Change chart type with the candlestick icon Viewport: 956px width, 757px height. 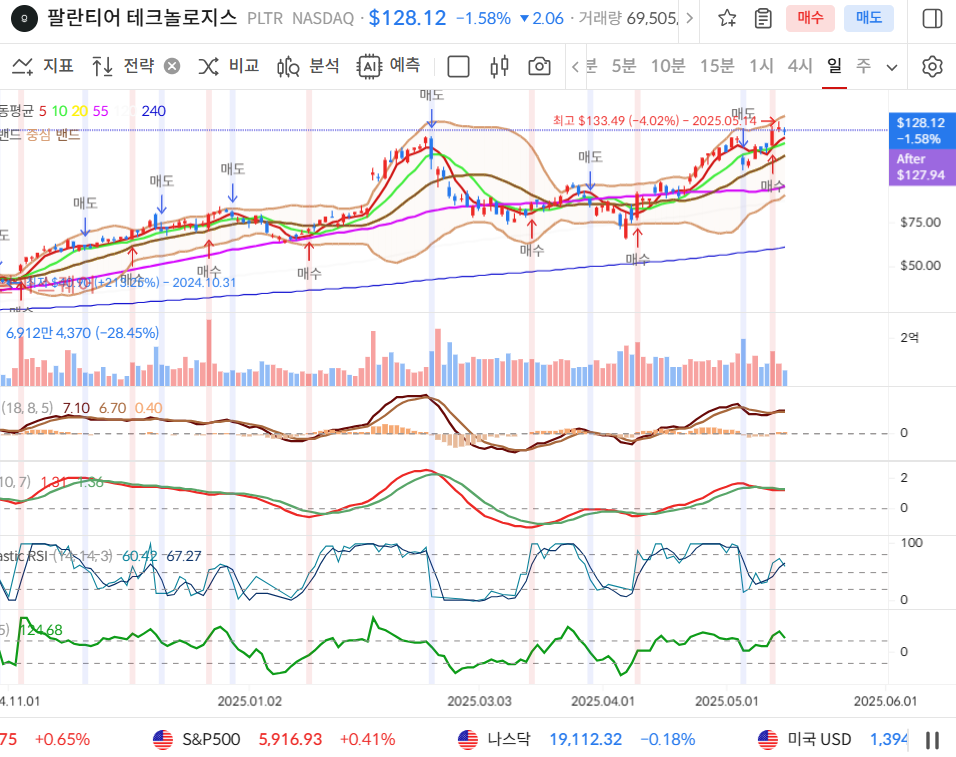click(x=499, y=66)
